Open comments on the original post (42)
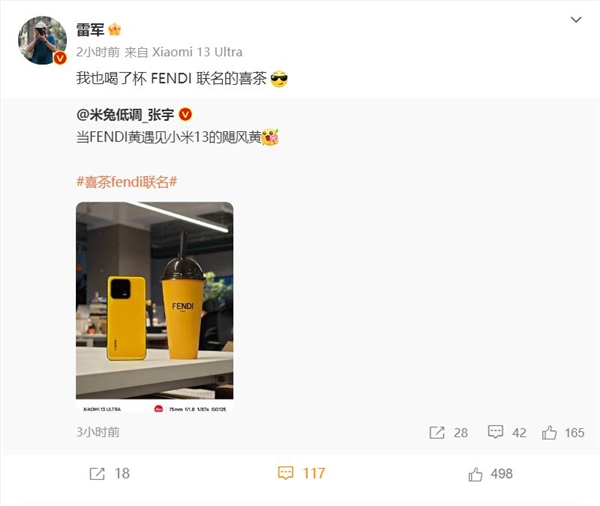600x506 pixels. point(507,432)
